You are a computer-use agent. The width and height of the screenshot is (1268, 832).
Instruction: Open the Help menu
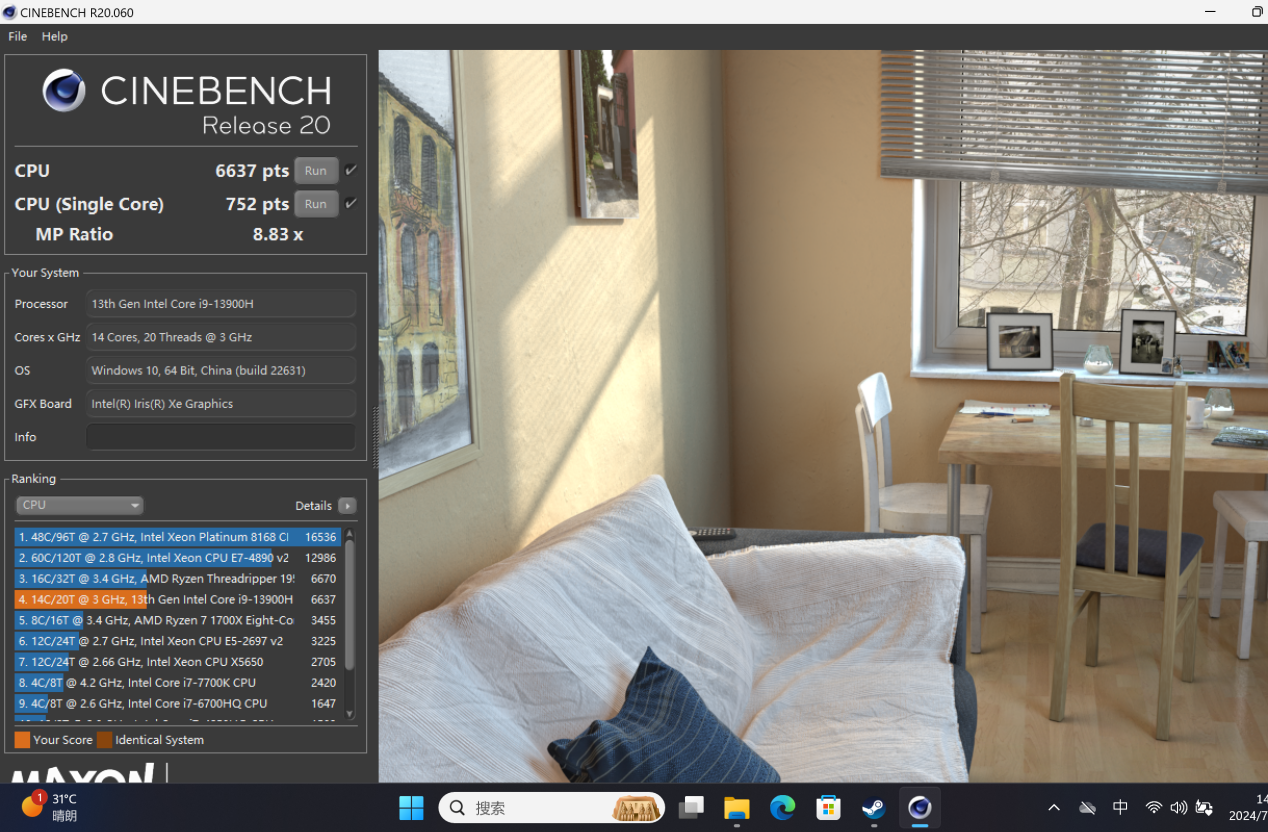pos(54,36)
